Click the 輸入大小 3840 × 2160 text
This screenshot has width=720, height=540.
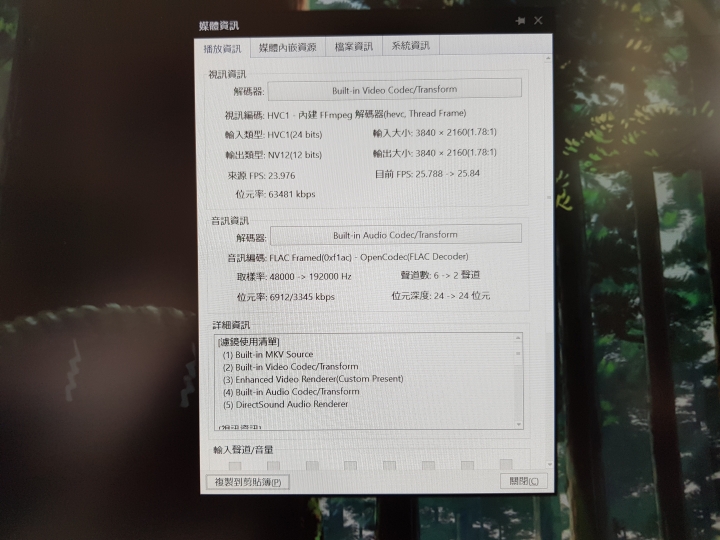(434, 133)
